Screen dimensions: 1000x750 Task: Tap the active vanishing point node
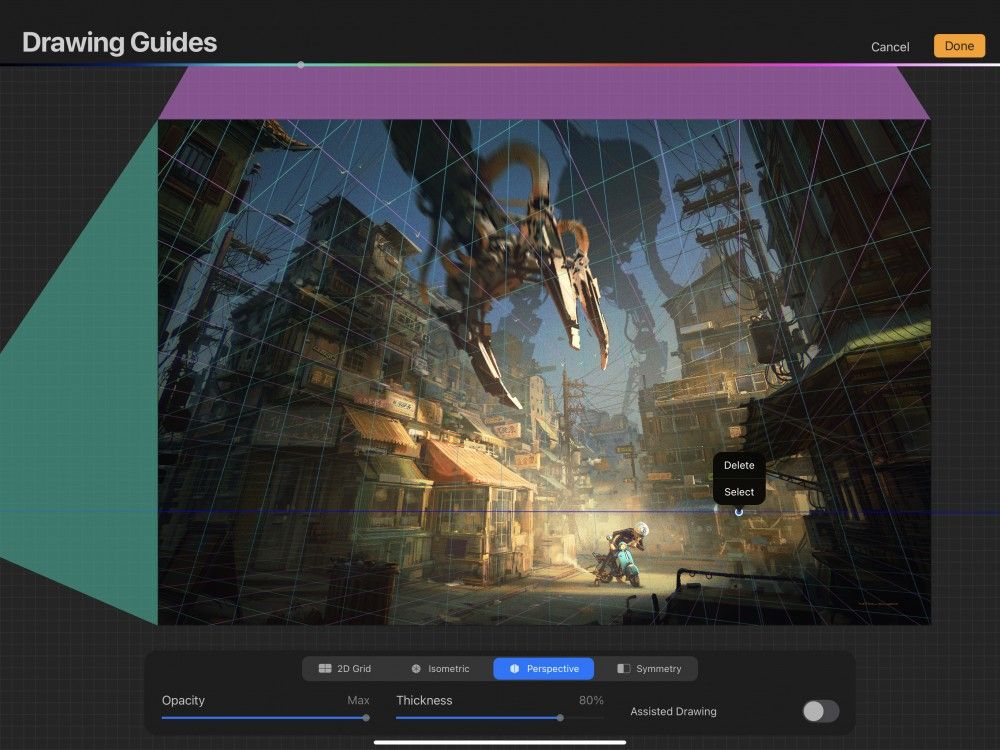(738, 511)
